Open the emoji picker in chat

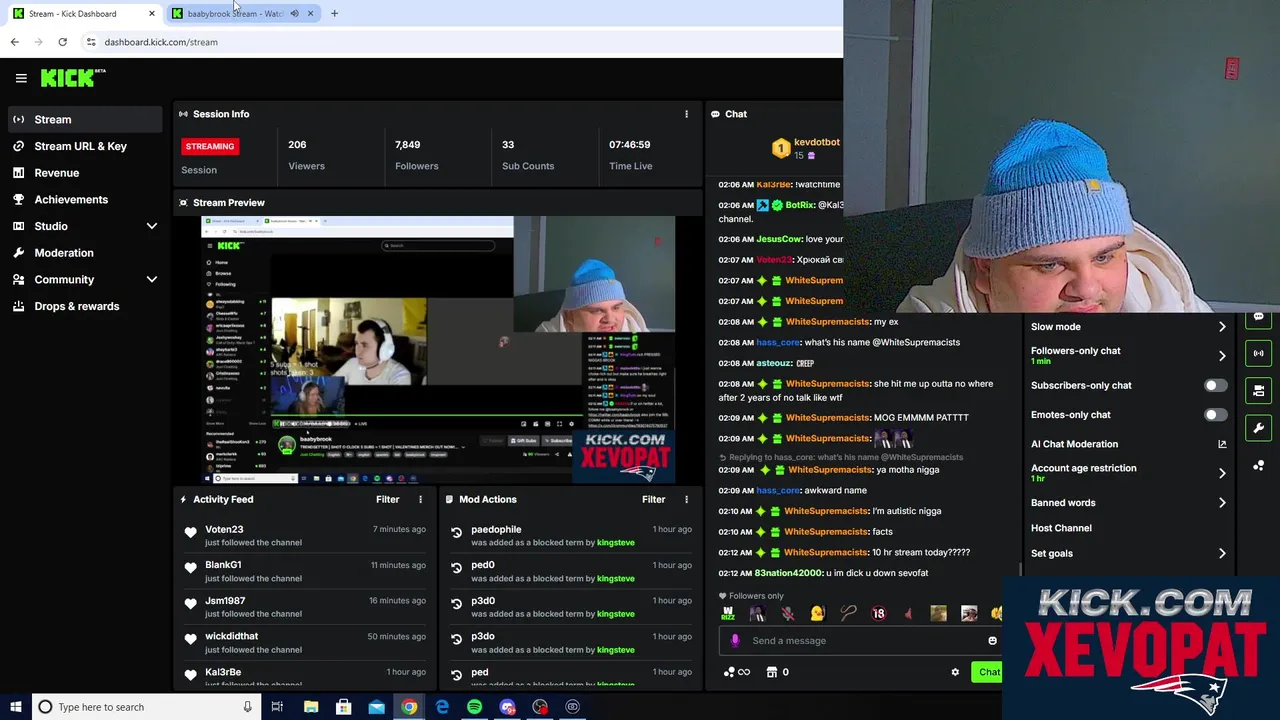[x=992, y=641]
